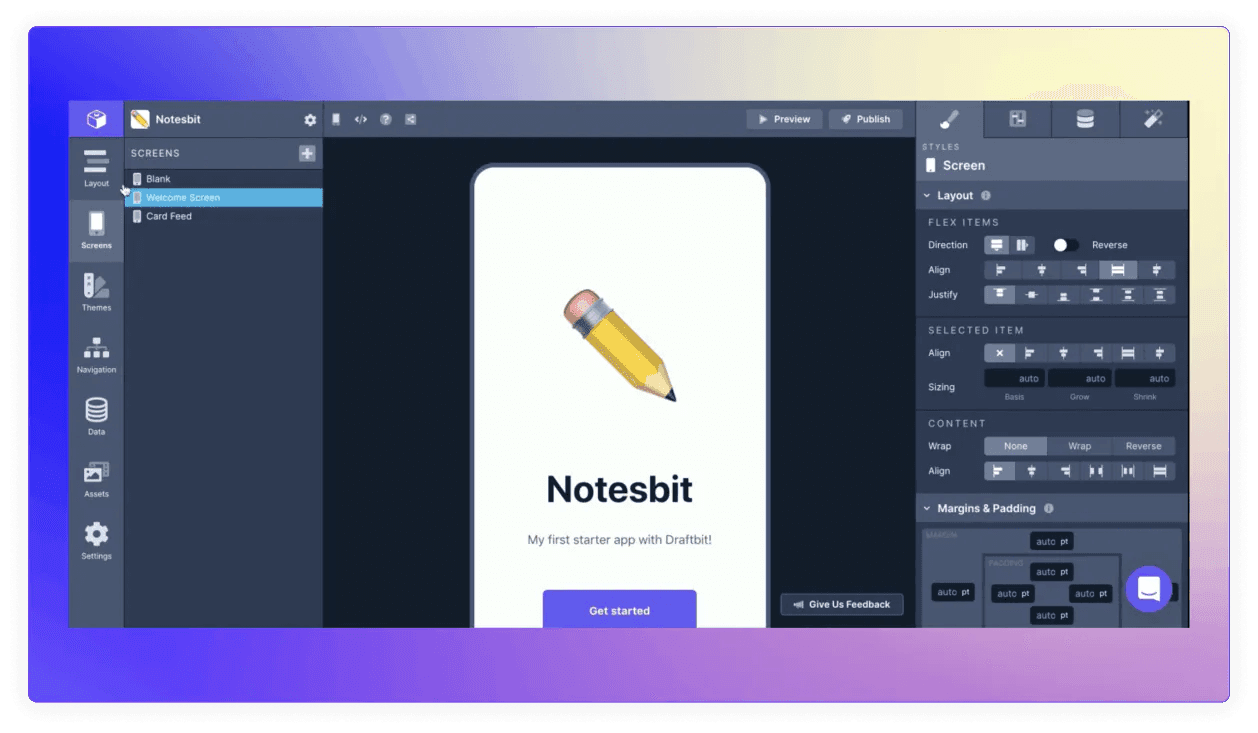Click the top padding auto field

click(x=1052, y=572)
